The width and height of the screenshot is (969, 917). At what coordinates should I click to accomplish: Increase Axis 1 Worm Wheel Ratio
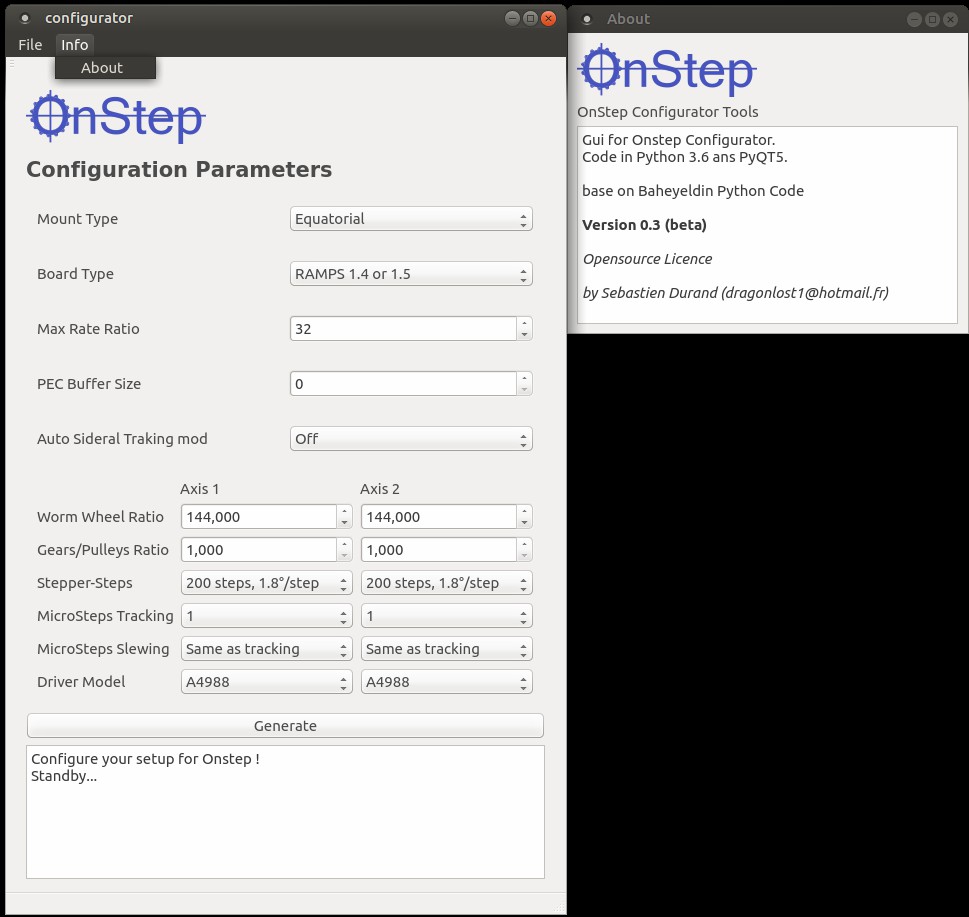[344, 511]
